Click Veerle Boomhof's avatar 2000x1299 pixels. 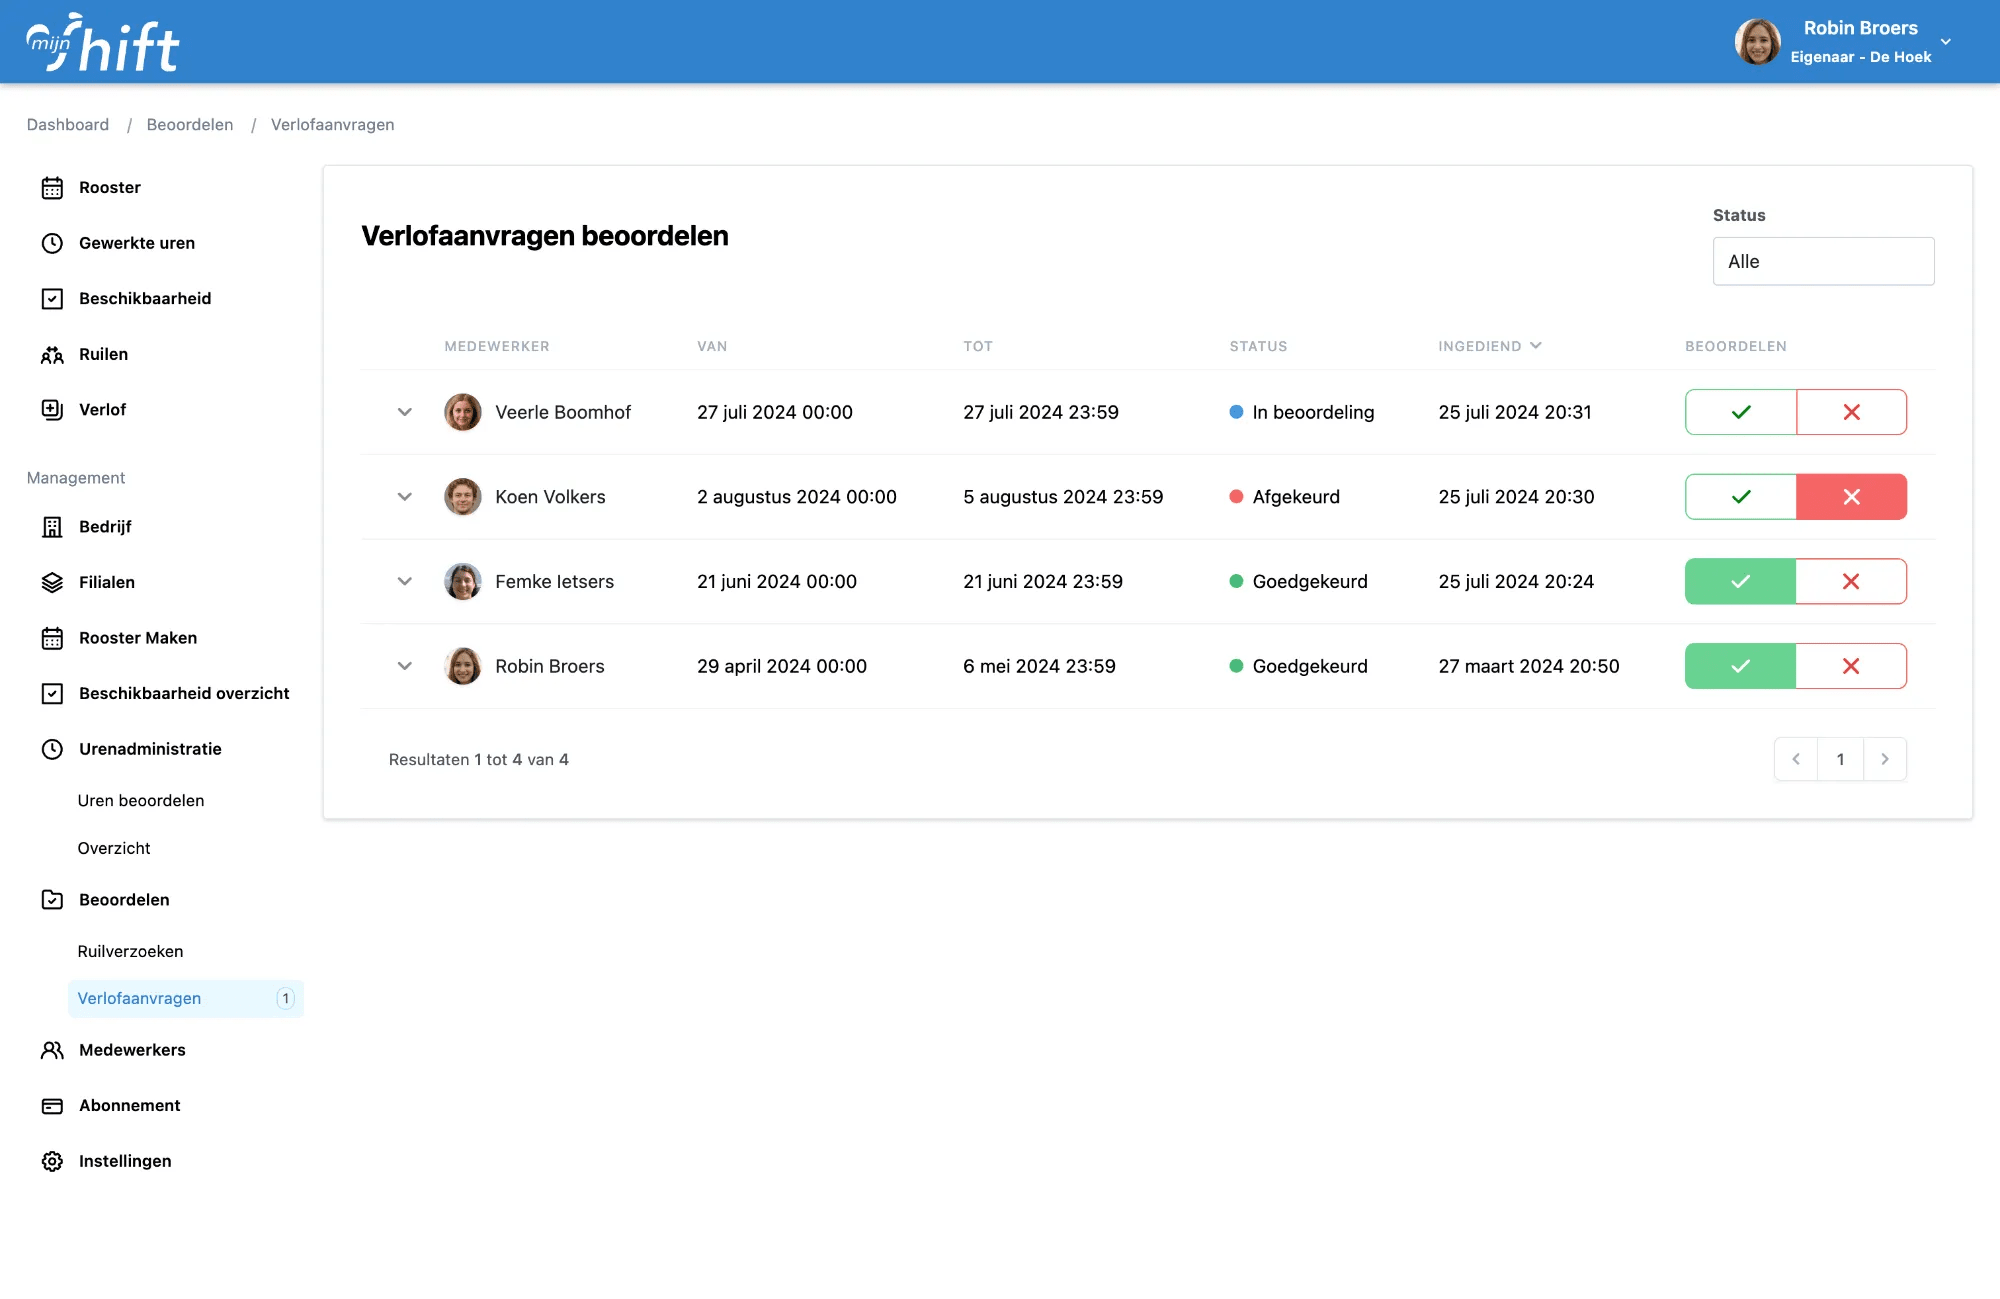[x=462, y=412]
